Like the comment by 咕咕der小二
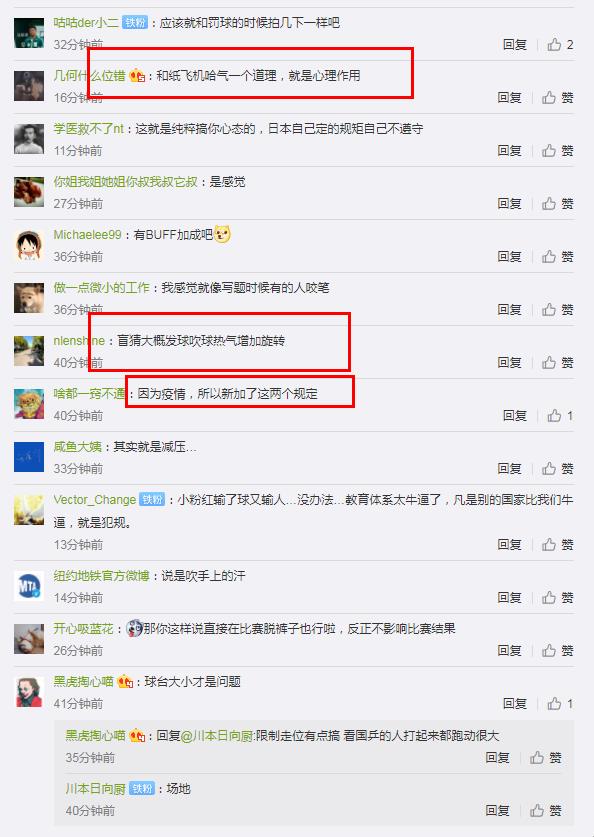Image resolution: width=594 pixels, height=837 pixels. [x=560, y=45]
